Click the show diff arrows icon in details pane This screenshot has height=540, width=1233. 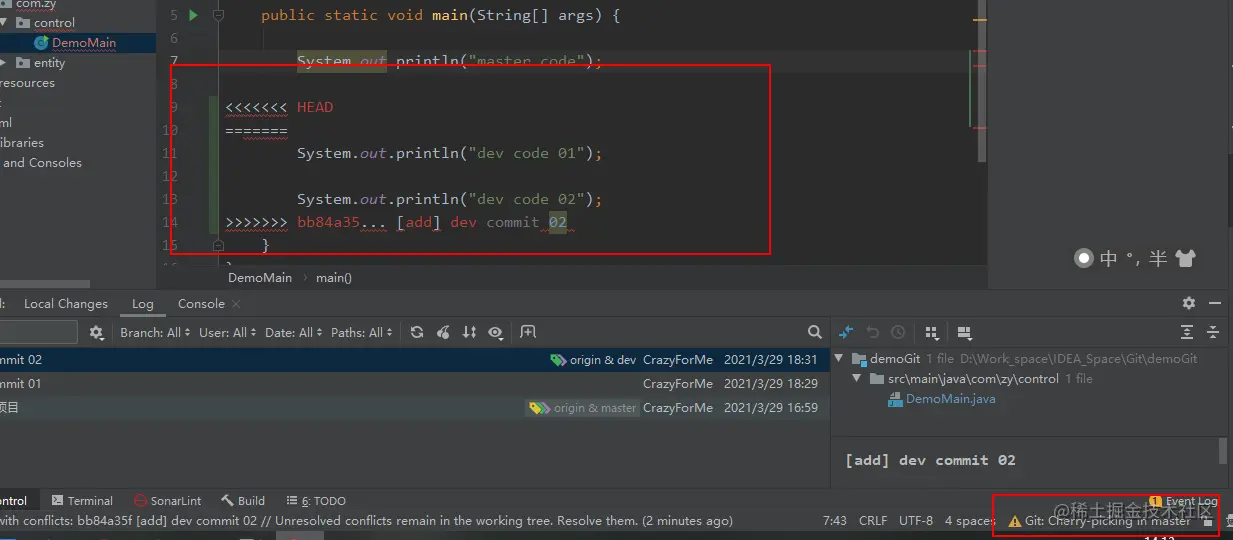pyautogui.click(x=846, y=332)
